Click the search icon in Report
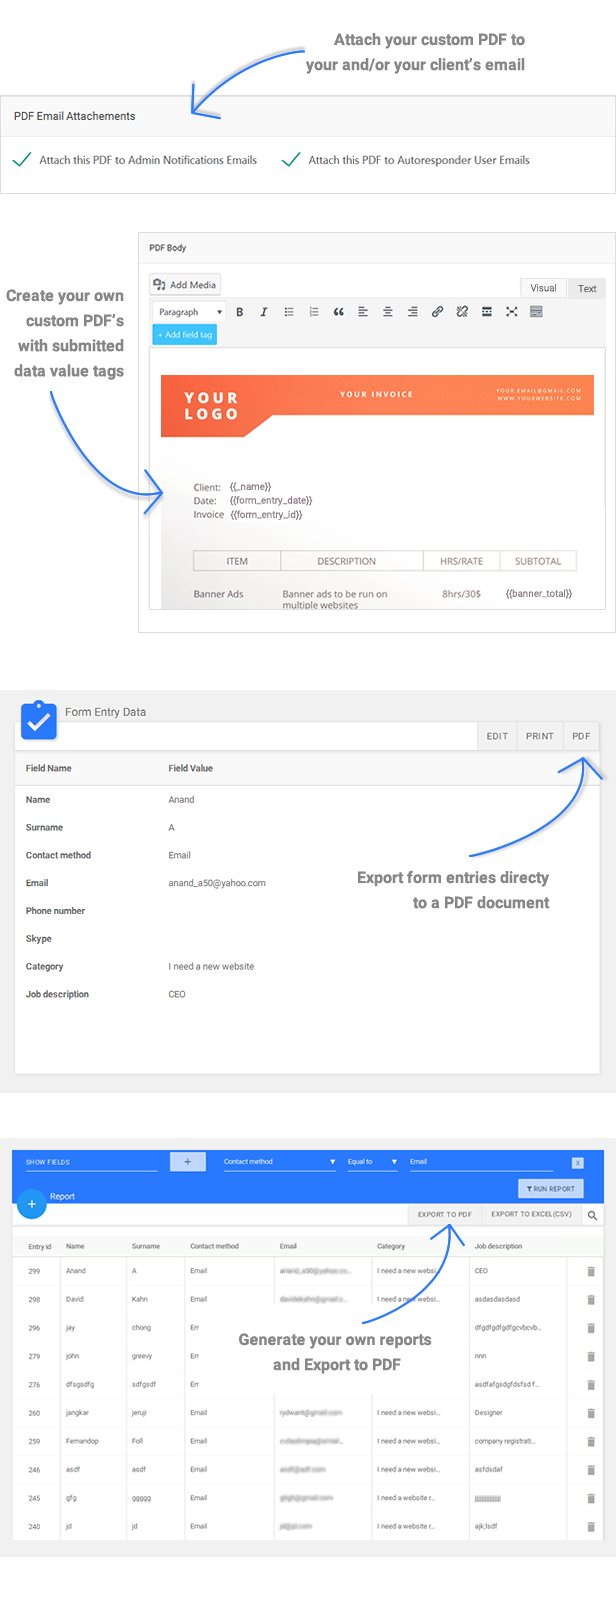The height and width of the screenshot is (1618, 616). pos(592,1215)
